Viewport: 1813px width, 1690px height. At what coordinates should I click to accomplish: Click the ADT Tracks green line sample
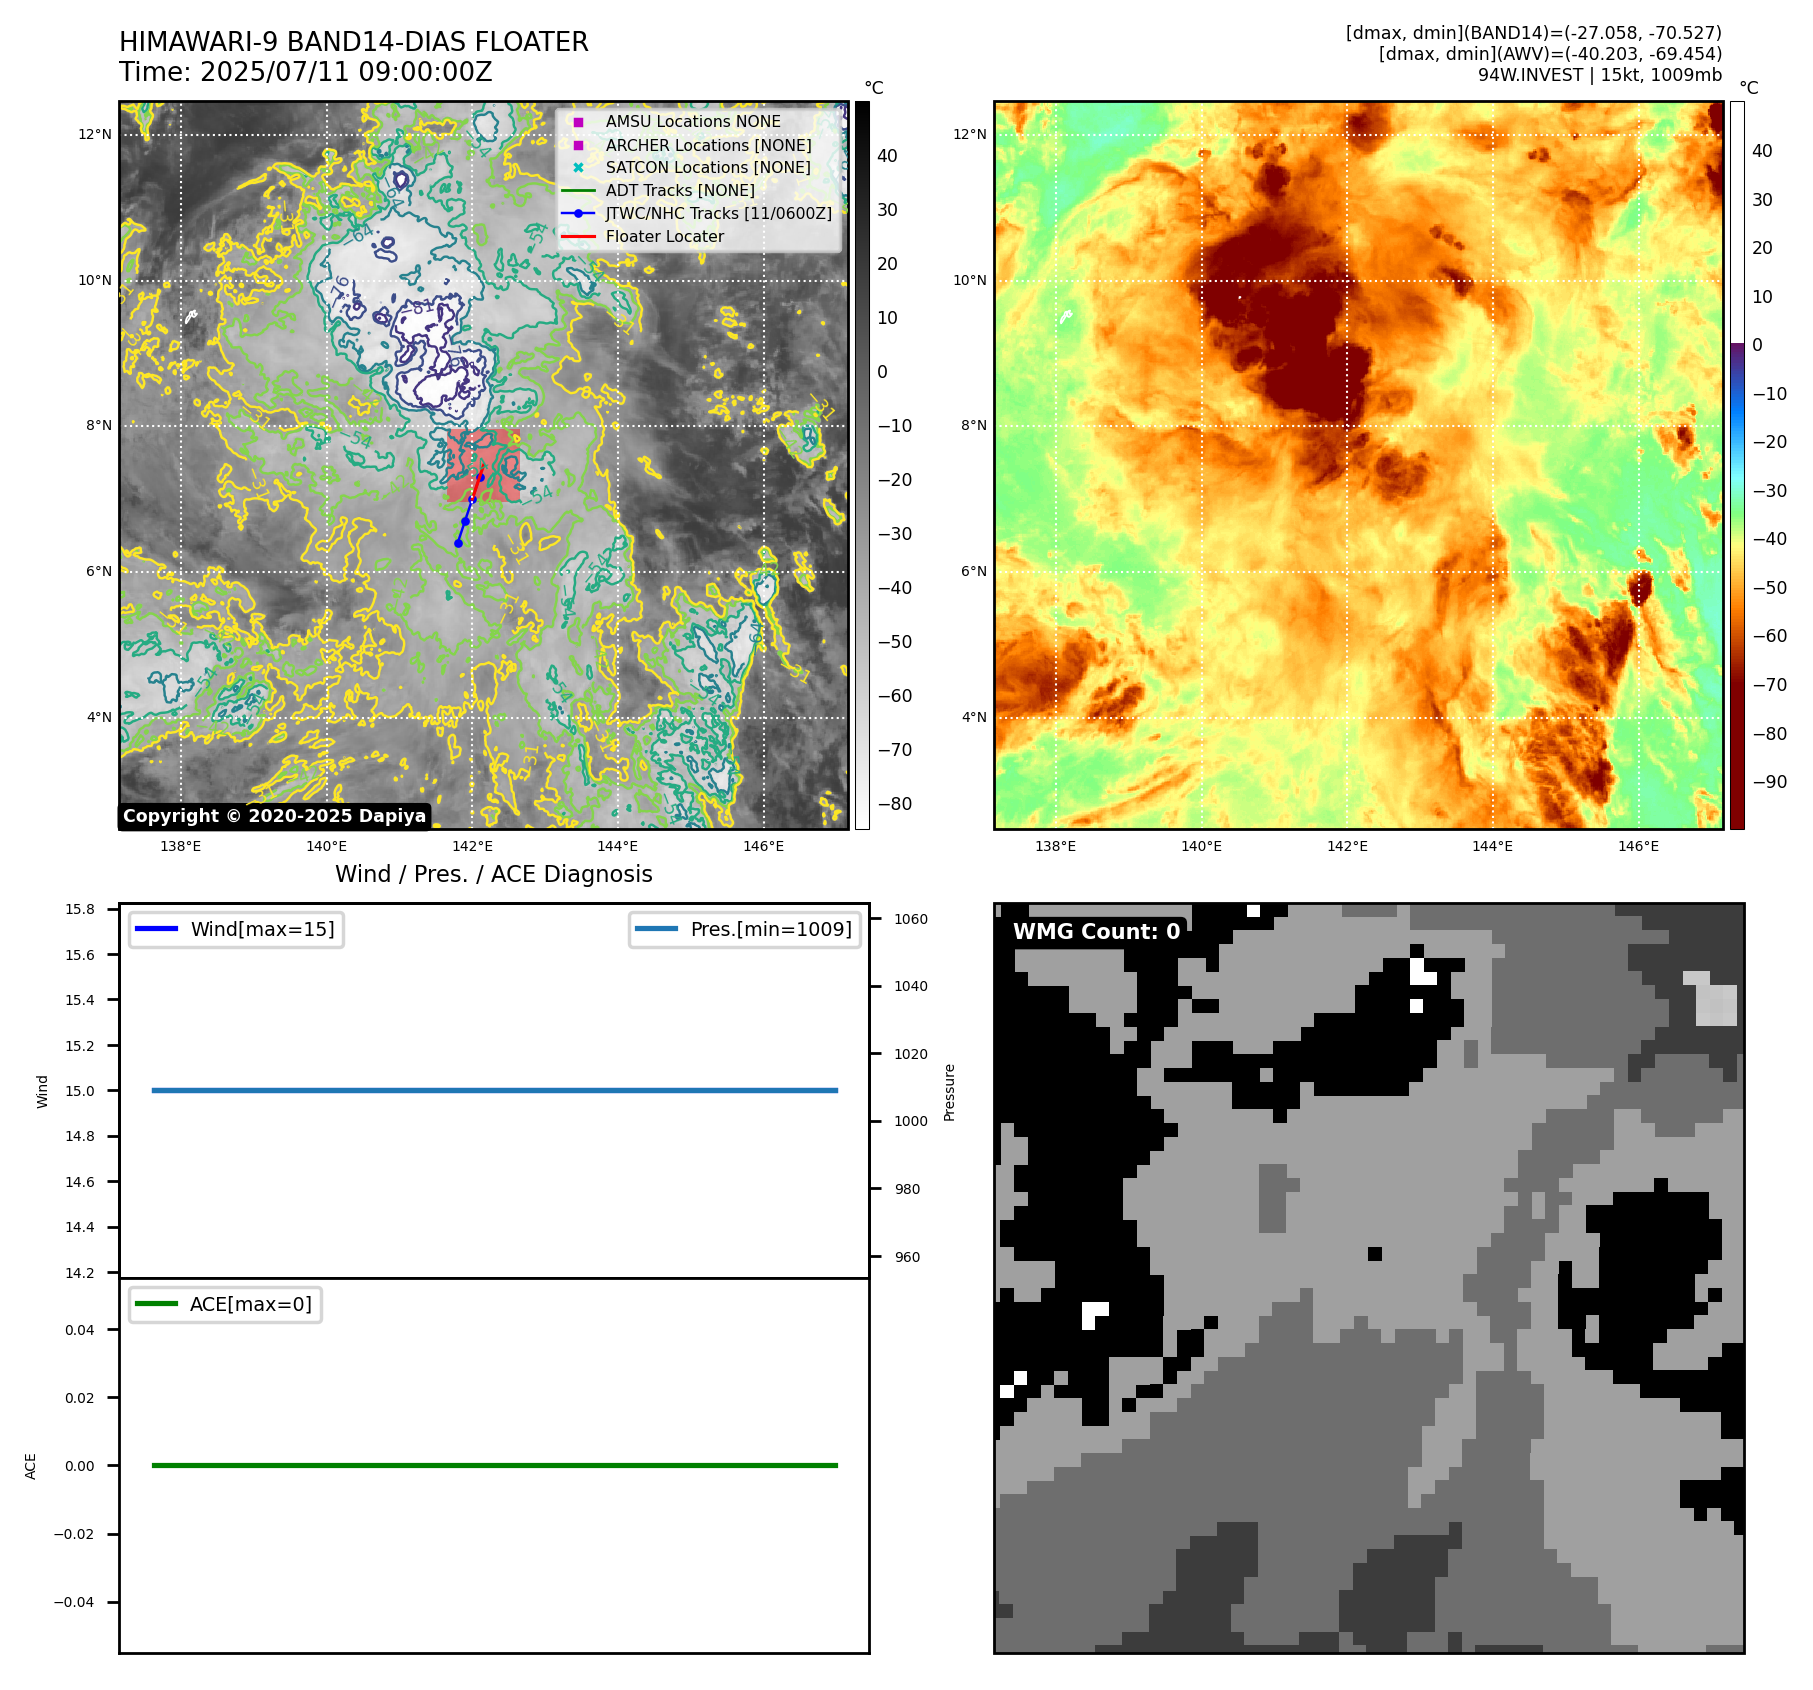(578, 190)
